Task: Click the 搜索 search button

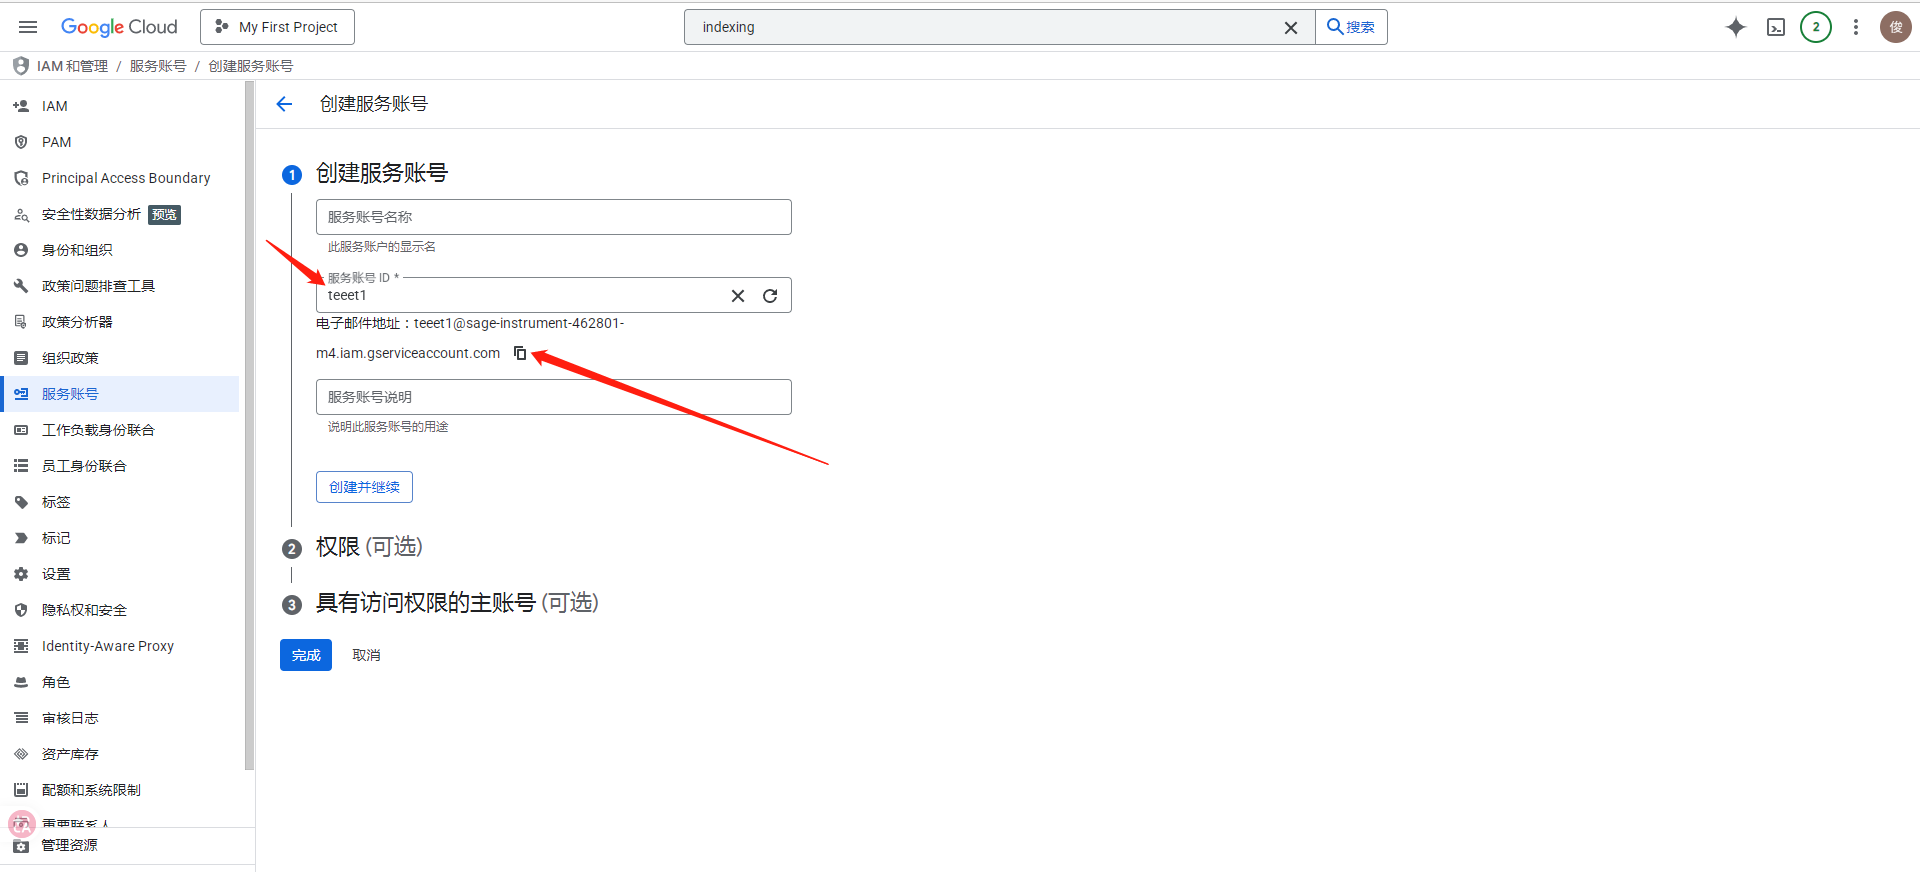Action: (1351, 27)
